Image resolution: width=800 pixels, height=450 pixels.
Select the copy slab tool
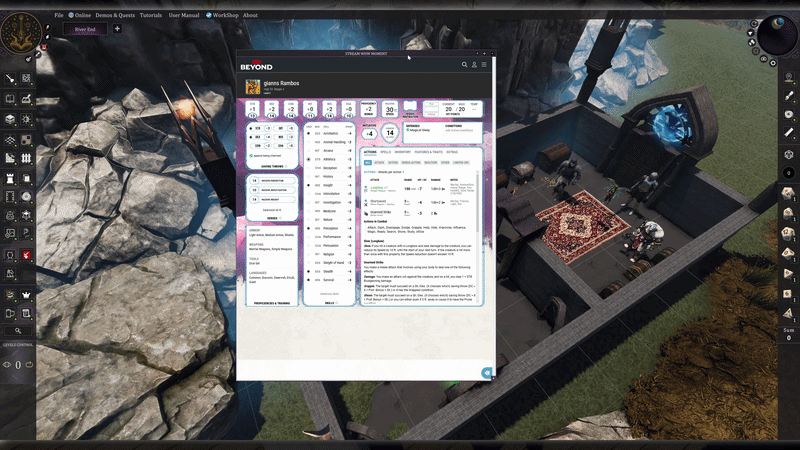click(26, 178)
